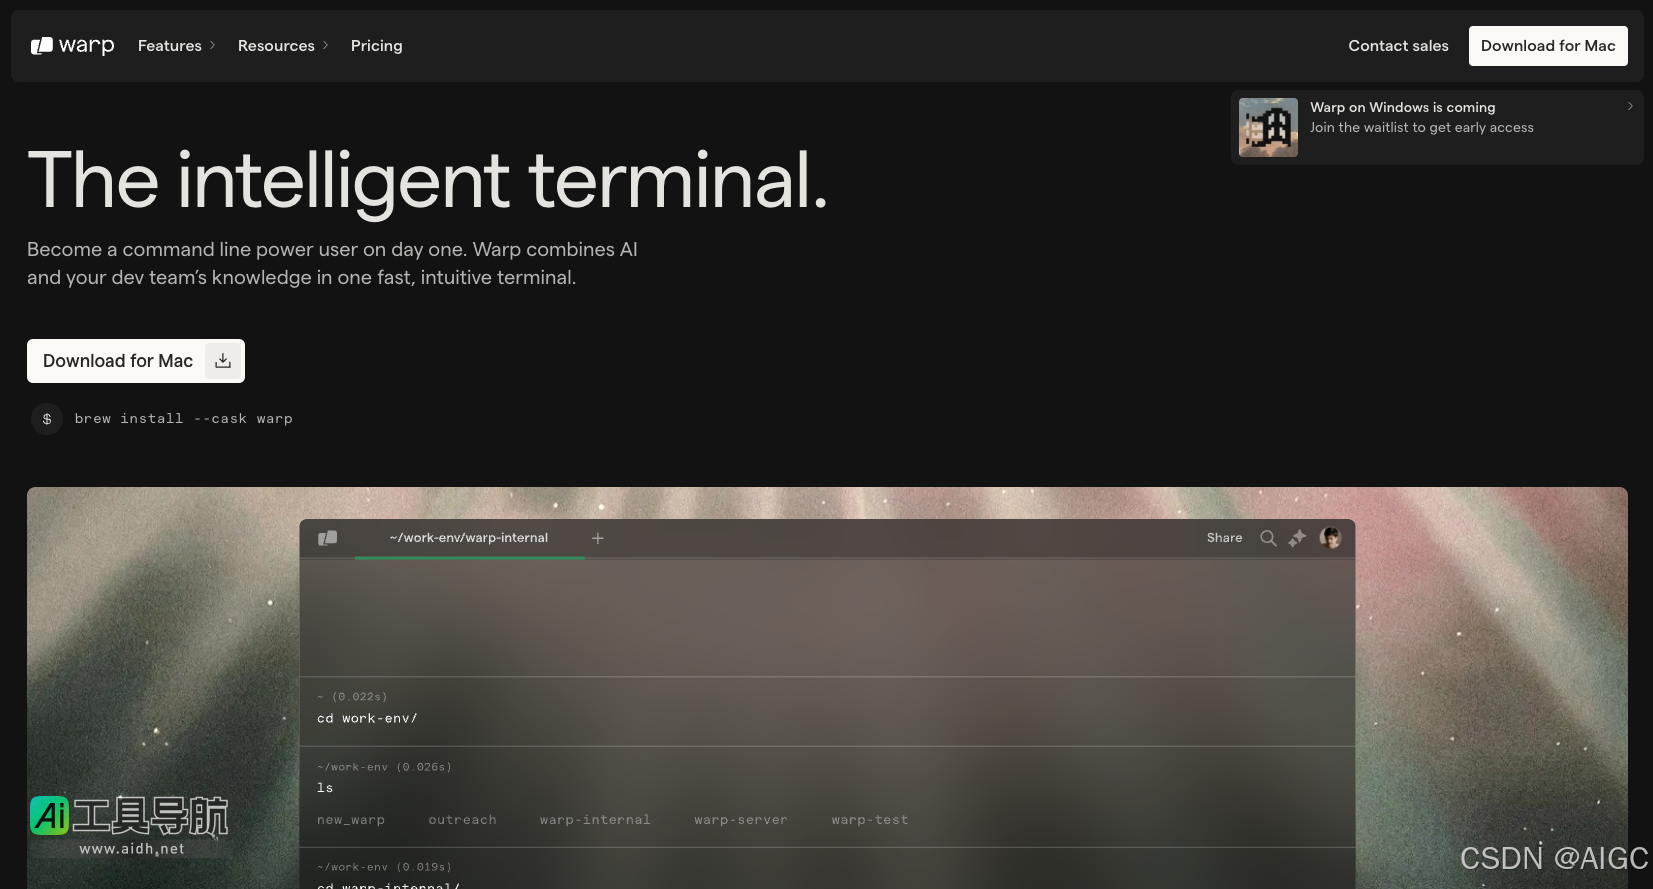The image size is (1653, 889).
Task: Click Contact sales link
Action: click(x=1398, y=46)
